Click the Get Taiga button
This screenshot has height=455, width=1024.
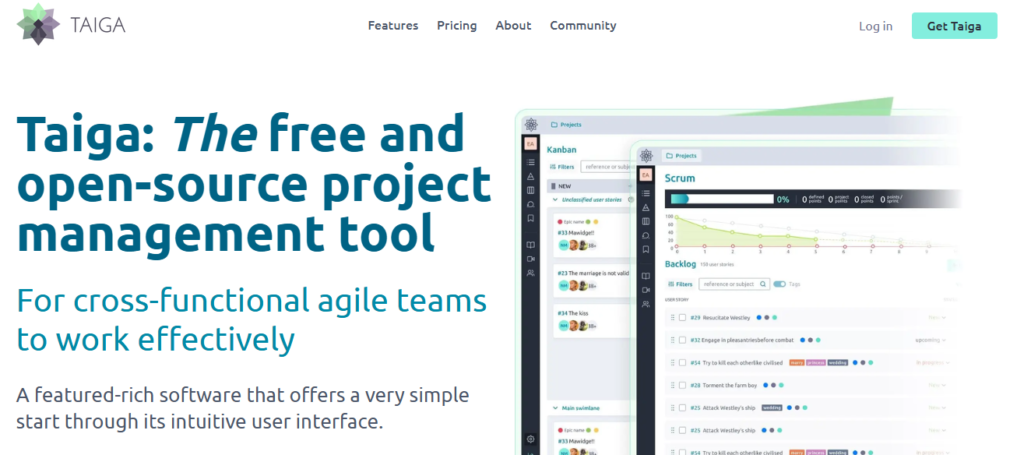(x=954, y=26)
